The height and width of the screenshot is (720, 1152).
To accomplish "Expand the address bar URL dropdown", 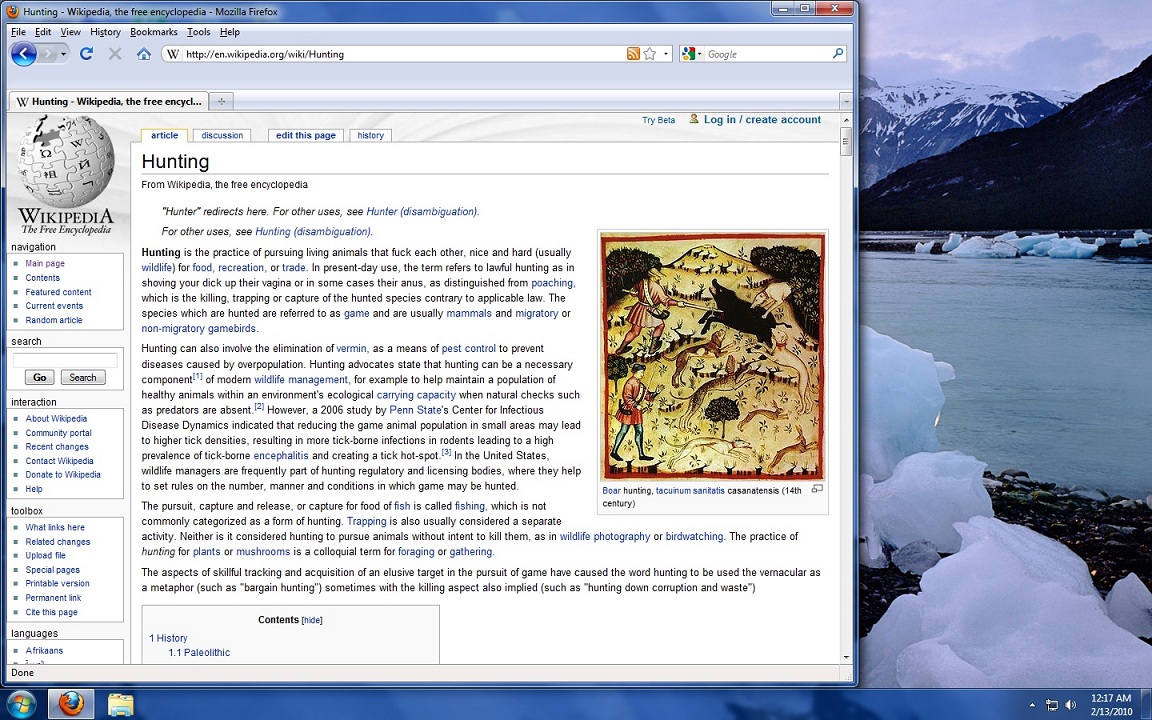I will pyautogui.click(x=666, y=54).
